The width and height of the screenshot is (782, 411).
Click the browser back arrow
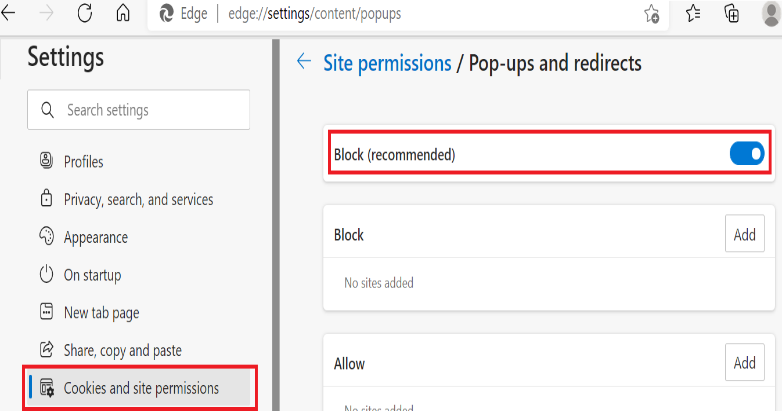[10, 15]
